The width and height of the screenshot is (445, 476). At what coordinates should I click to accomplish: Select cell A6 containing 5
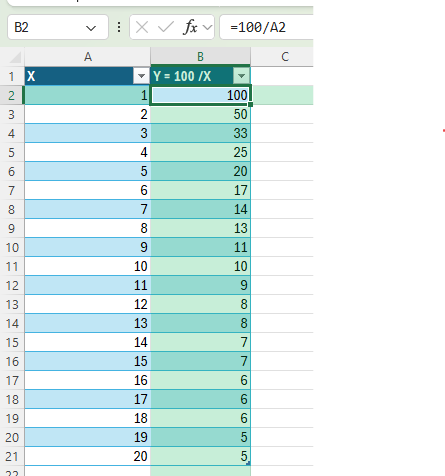[88, 171]
